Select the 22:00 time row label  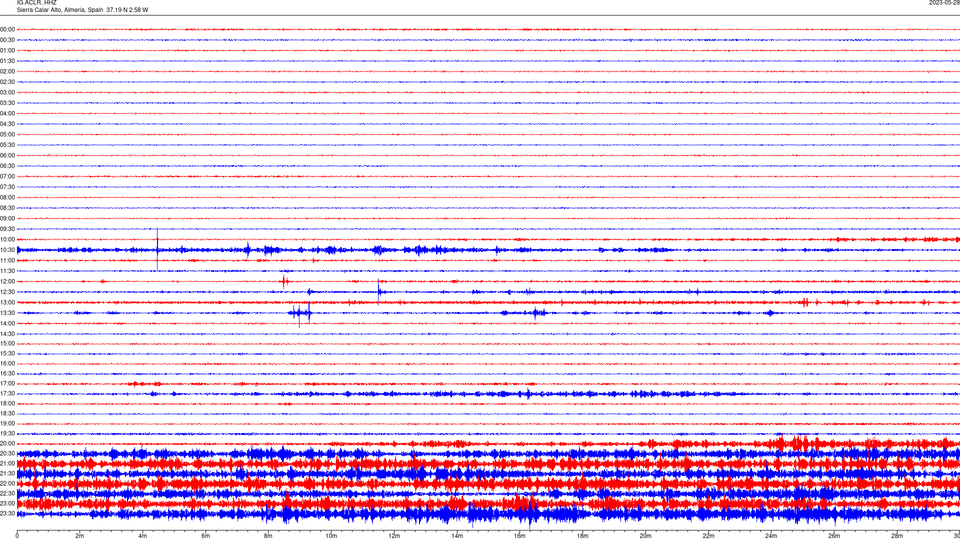tap(7, 484)
